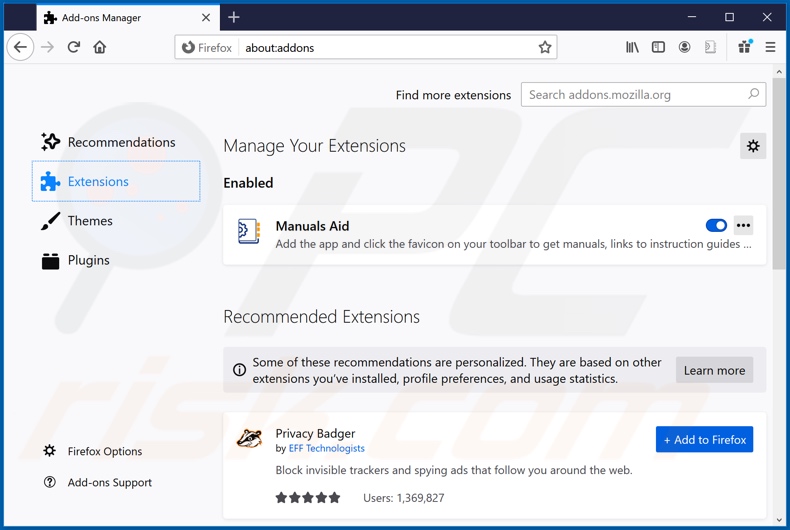Open the Library bookmarks icon
790x530 pixels.
click(x=632, y=47)
